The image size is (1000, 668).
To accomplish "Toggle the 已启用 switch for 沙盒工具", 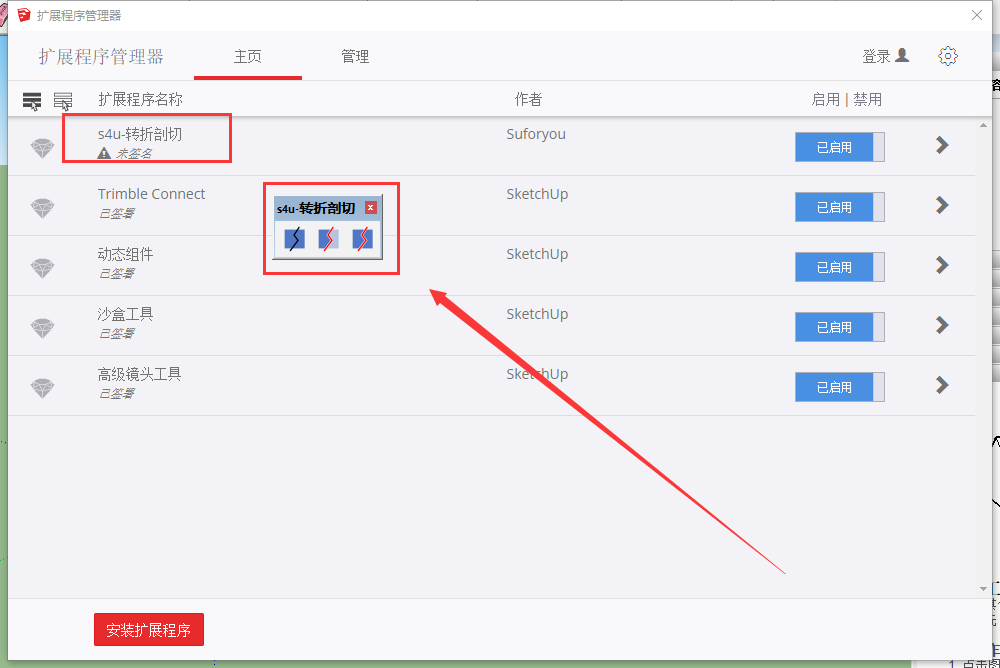I will pos(840,327).
